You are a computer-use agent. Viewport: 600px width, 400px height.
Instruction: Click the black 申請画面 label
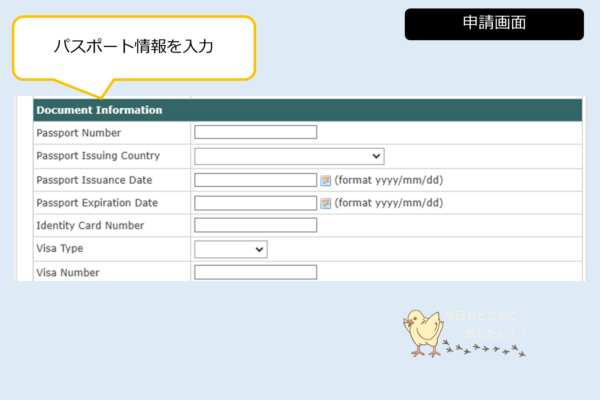[494, 24]
